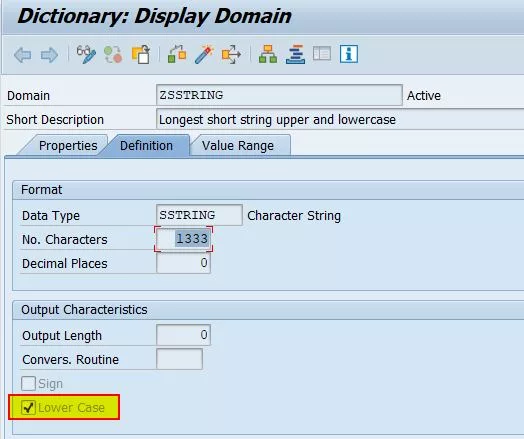Select the Definition tab
Screen dimensions: 524x439
pos(146,146)
